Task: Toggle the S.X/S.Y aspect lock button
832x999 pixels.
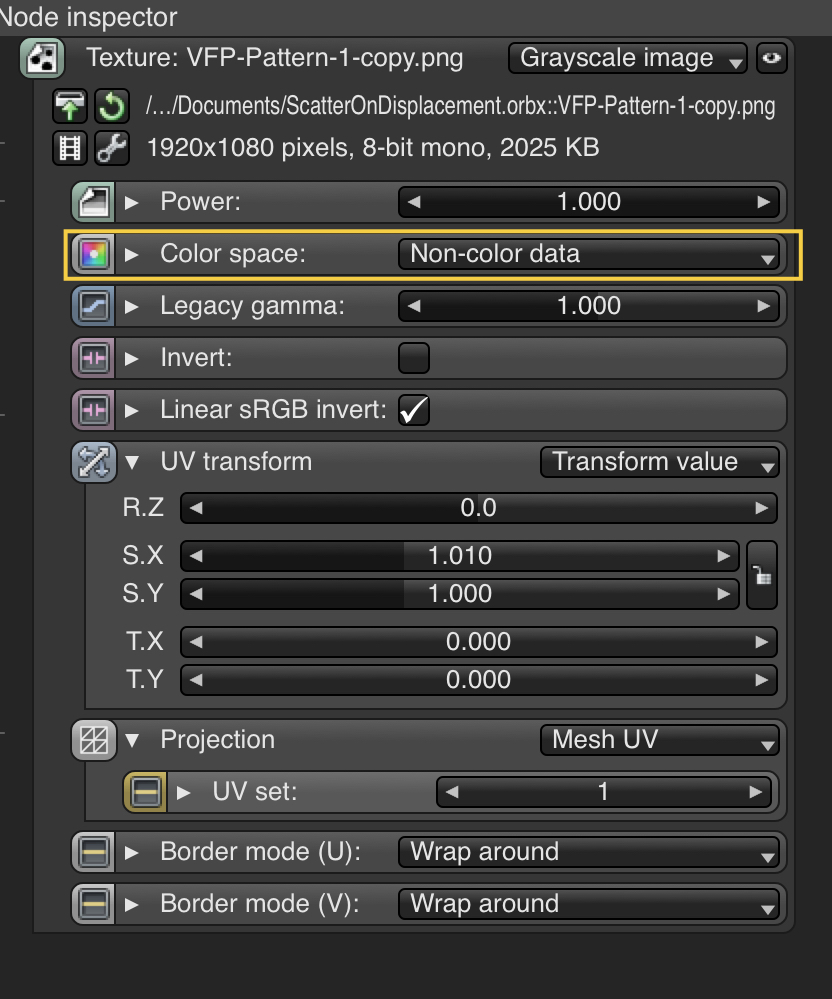Action: click(761, 575)
